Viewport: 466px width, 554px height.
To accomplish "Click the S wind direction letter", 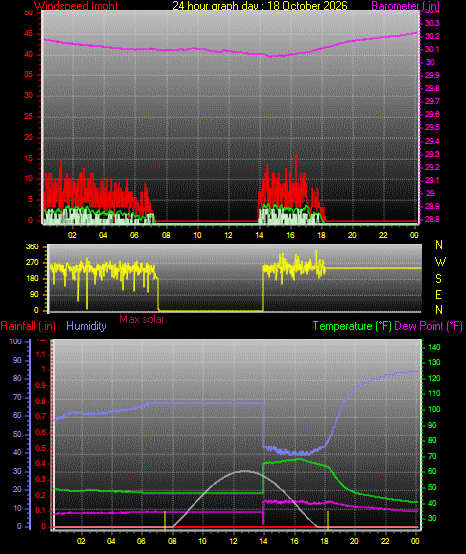I will 438,279.
